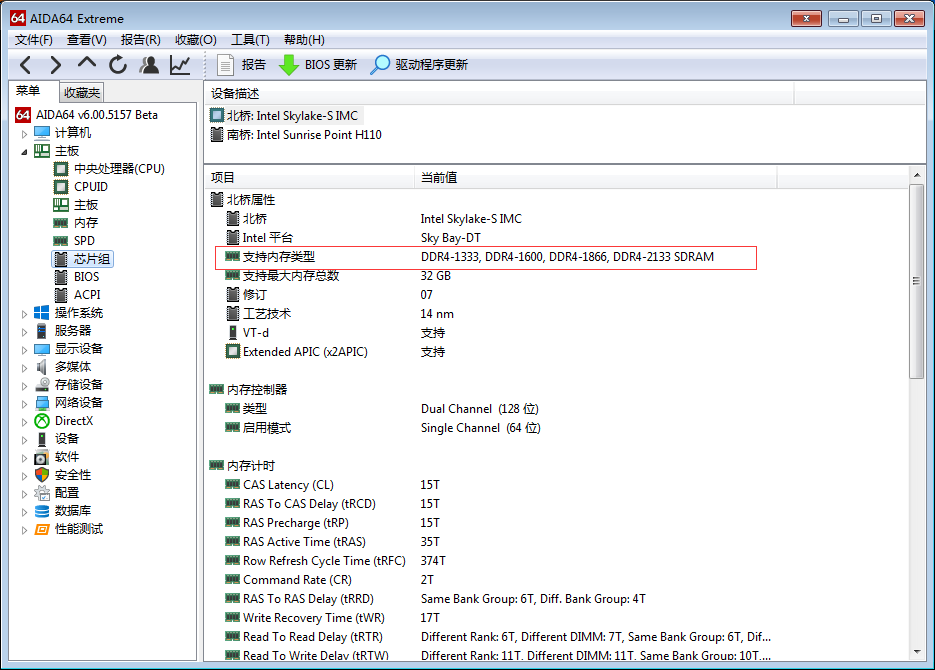
Task: Select the CPUID tree icon
Action: 61,187
